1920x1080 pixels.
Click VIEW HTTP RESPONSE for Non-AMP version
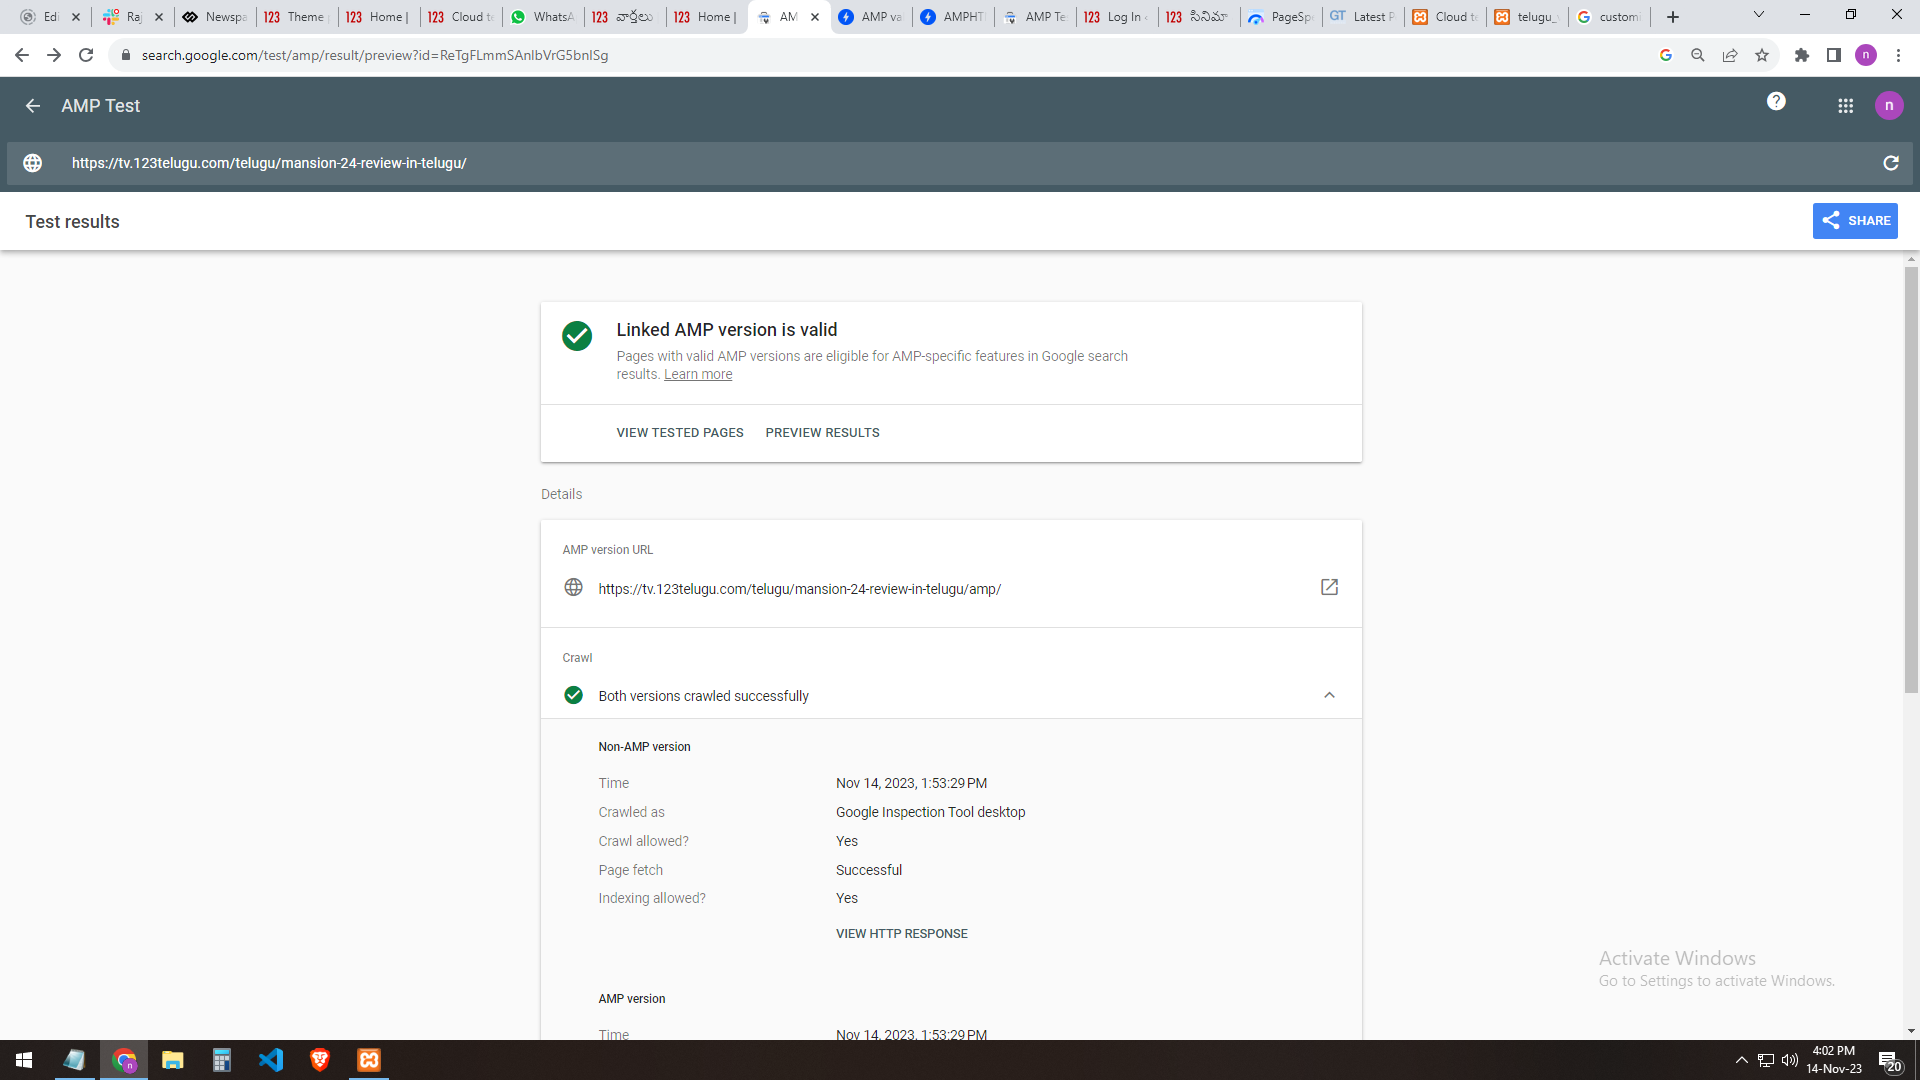point(902,934)
